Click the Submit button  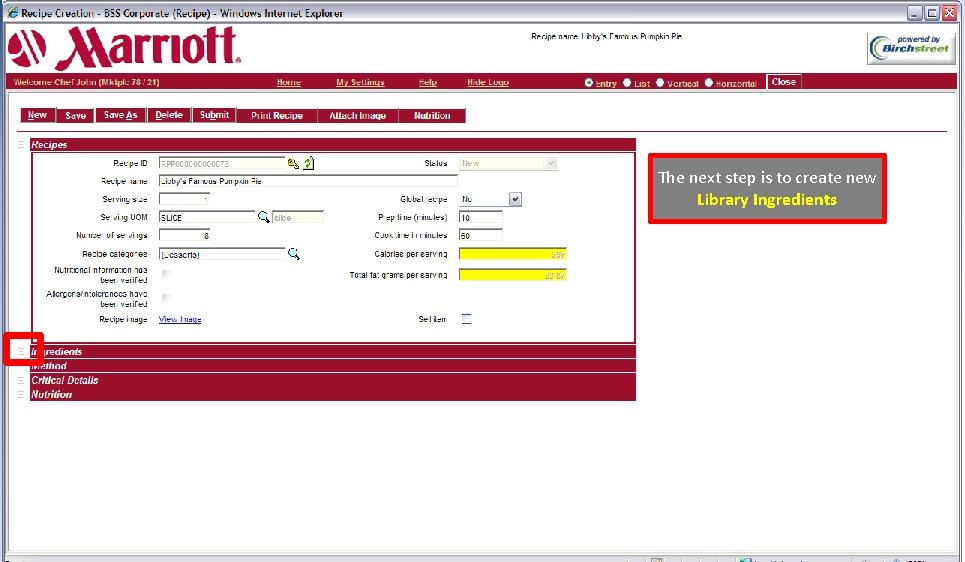(x=214, y=115)
